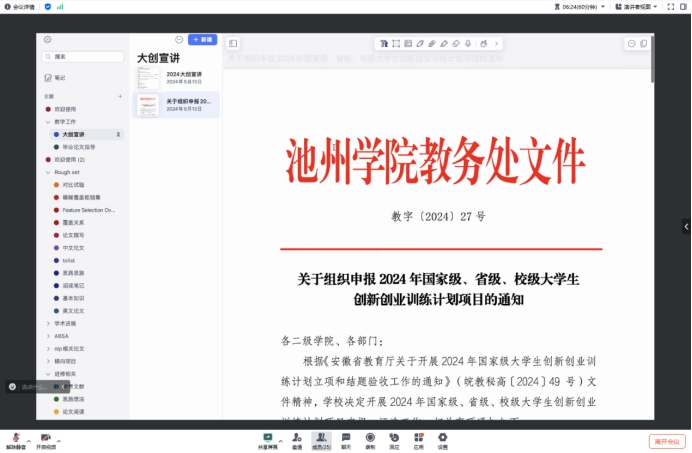Collapse the 教学工作 folder
The width and height of the screenshot is (692, 453).
click(x=48, y=121)
